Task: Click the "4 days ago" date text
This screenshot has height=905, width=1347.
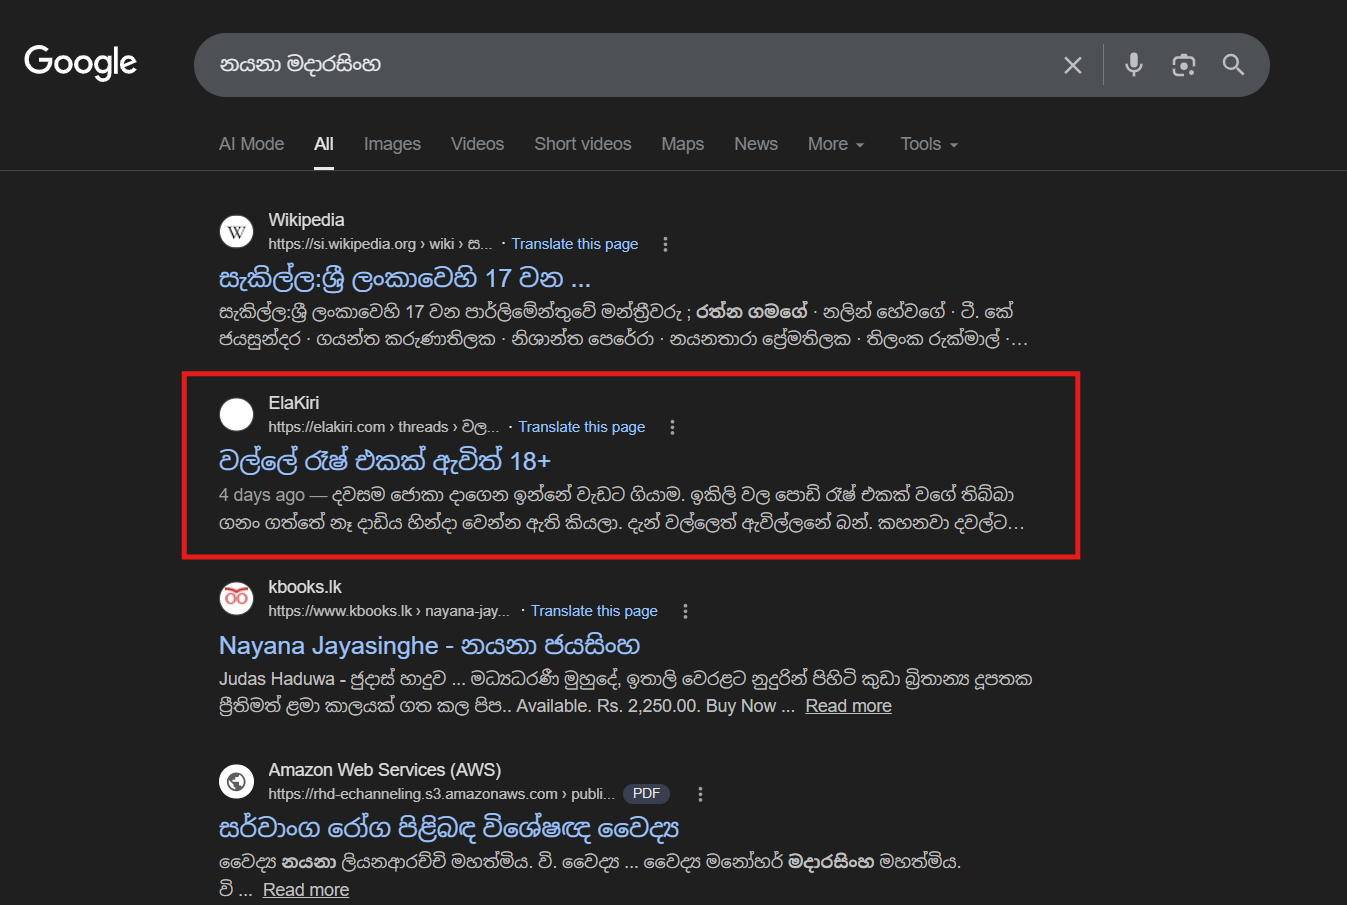Action: click(x=262, y=495)
